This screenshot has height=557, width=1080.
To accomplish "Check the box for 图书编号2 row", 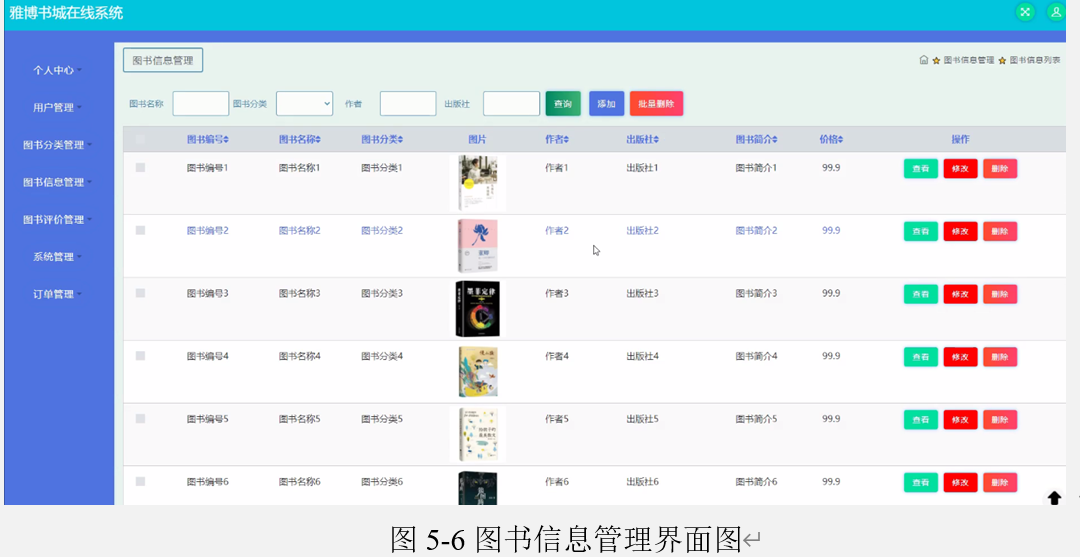I will pyautogui.click(x=141, y=230).
